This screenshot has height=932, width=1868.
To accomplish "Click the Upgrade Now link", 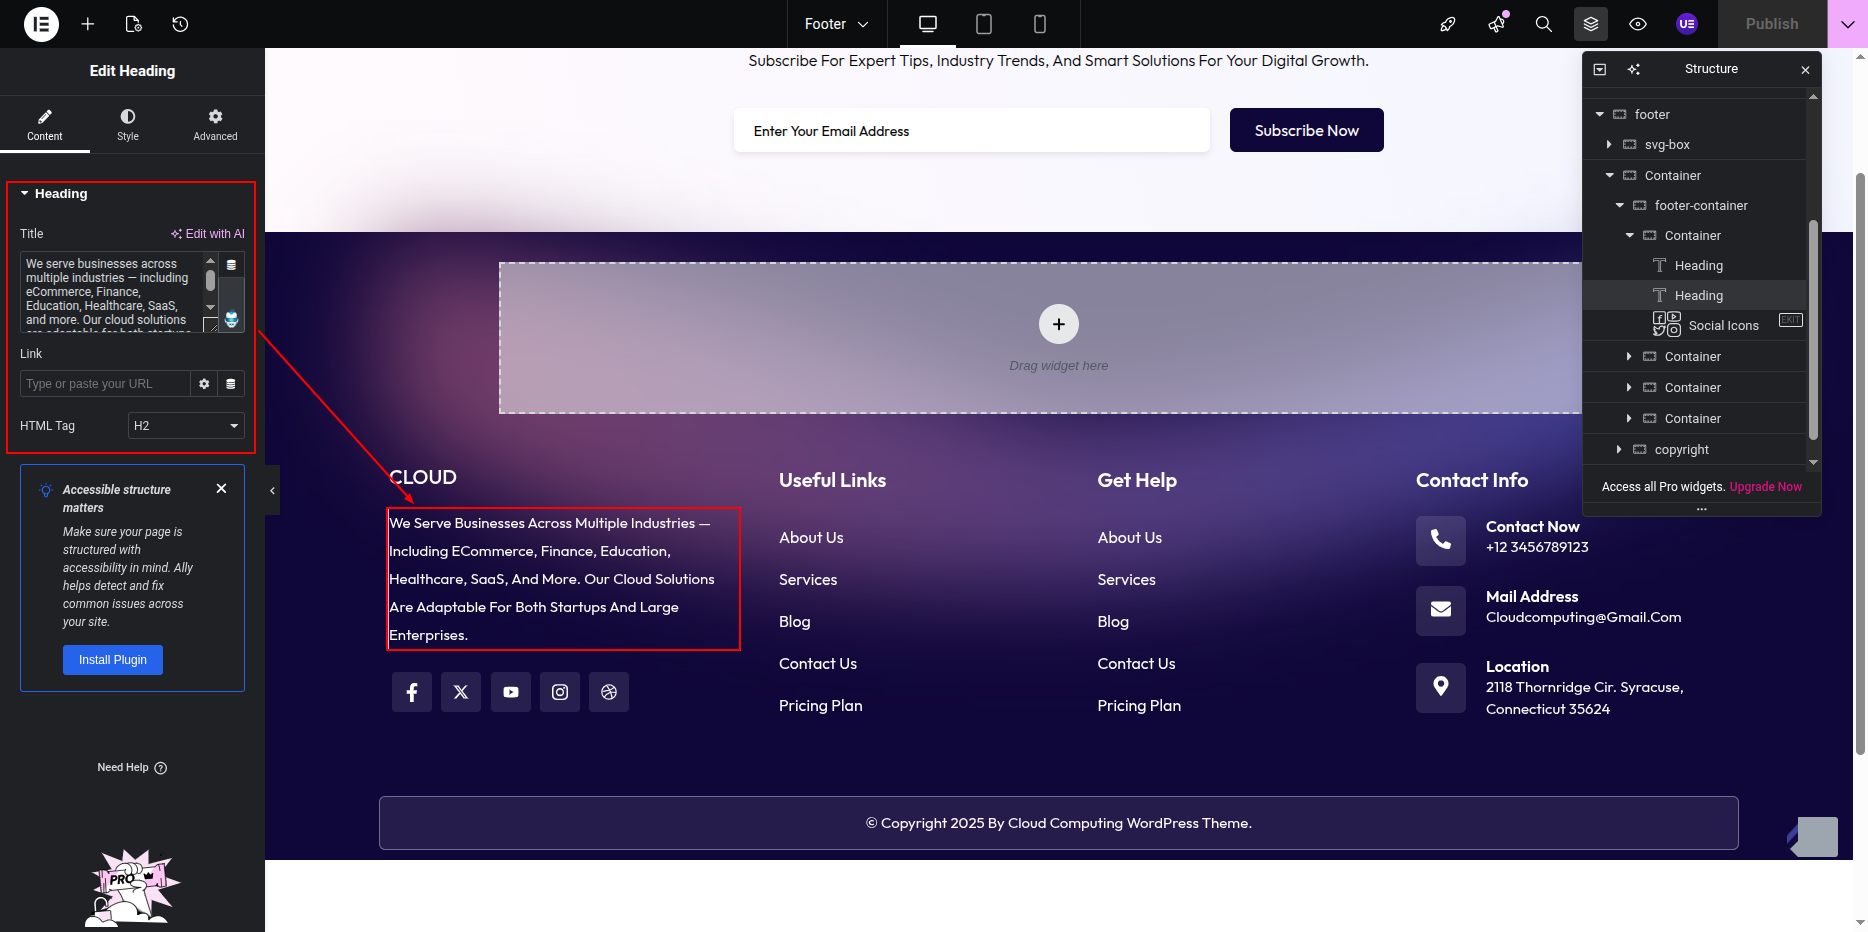I will pos(1766,487).
